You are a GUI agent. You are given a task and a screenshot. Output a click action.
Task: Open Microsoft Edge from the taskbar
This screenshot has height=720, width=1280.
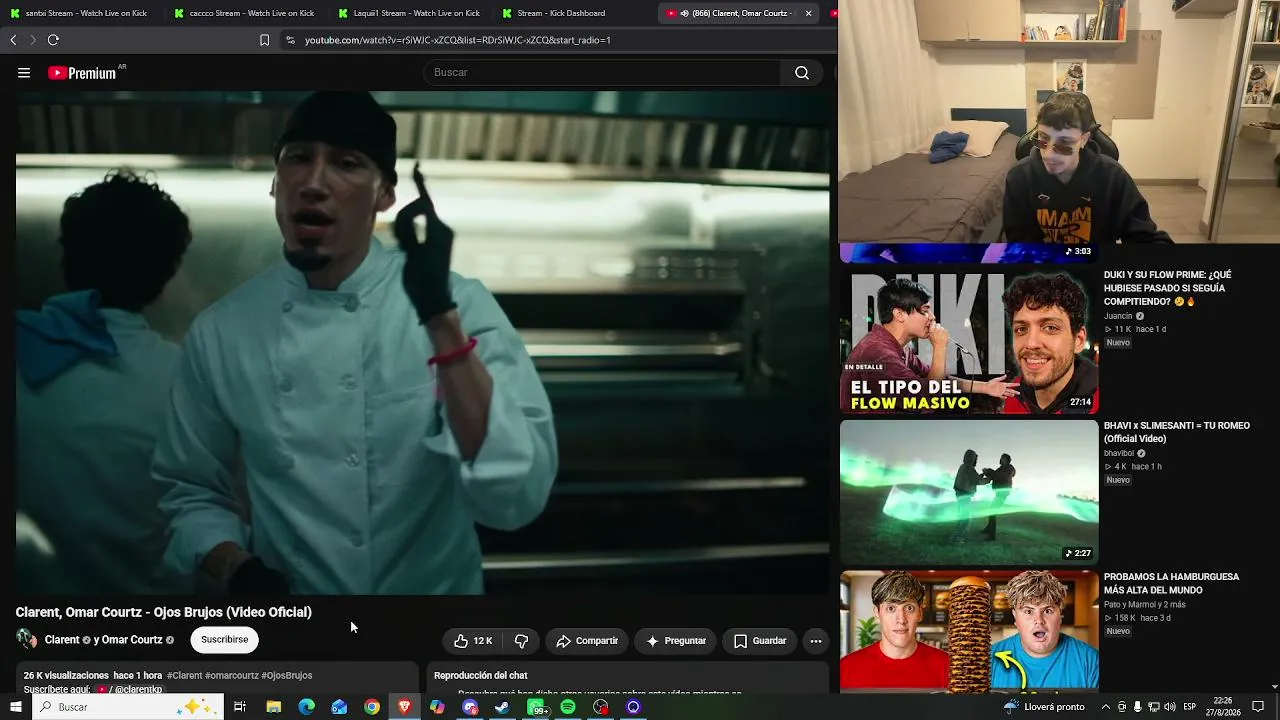click(306, 707)
